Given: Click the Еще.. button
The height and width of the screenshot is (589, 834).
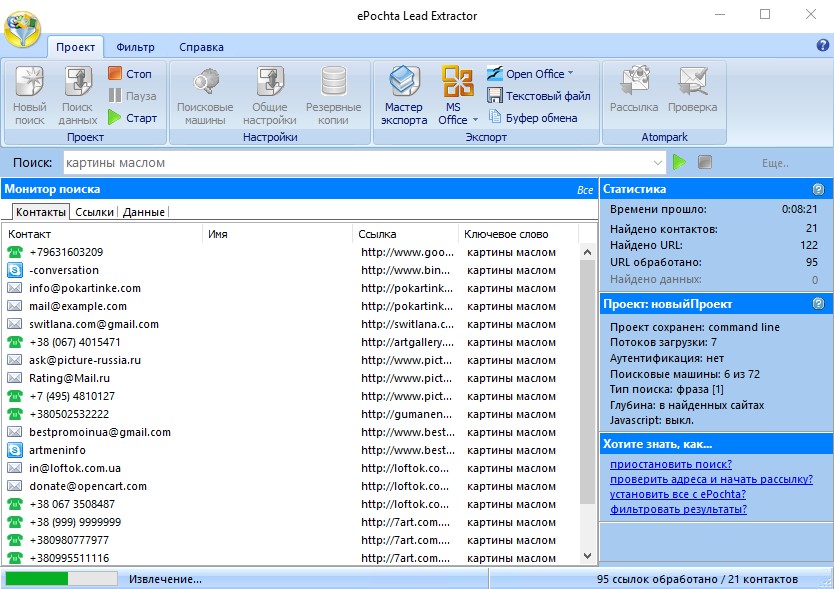Looking at the screenshot, I should [775, 163].
